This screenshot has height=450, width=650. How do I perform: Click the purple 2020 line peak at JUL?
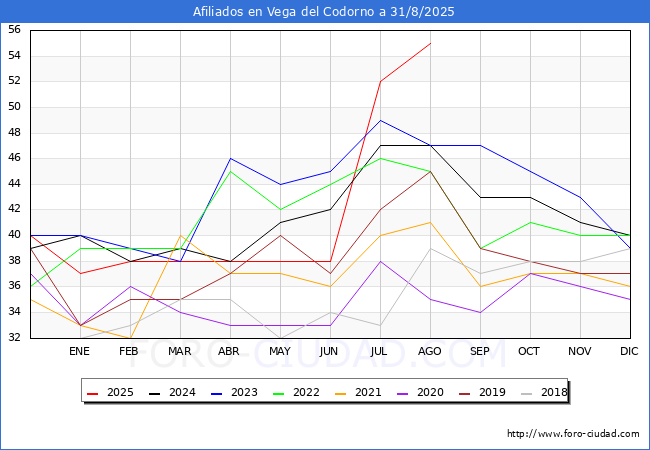click(381, 261)
